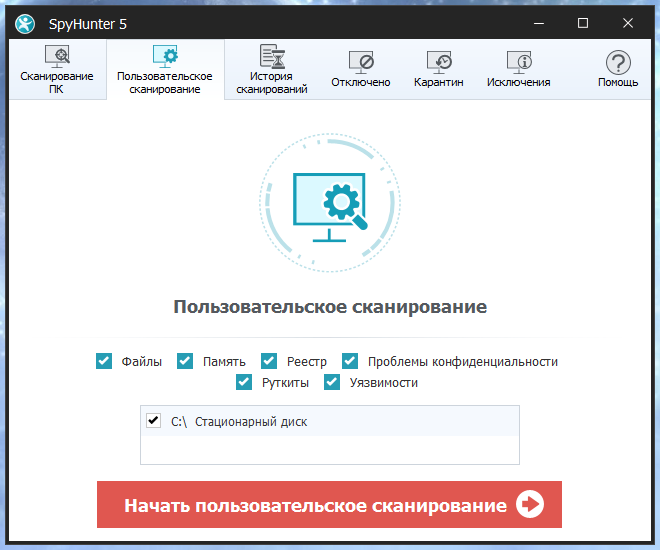660x550 pixels.
Task: Toggle the Уязвимости checkbox
Action: tap(332, 382)
